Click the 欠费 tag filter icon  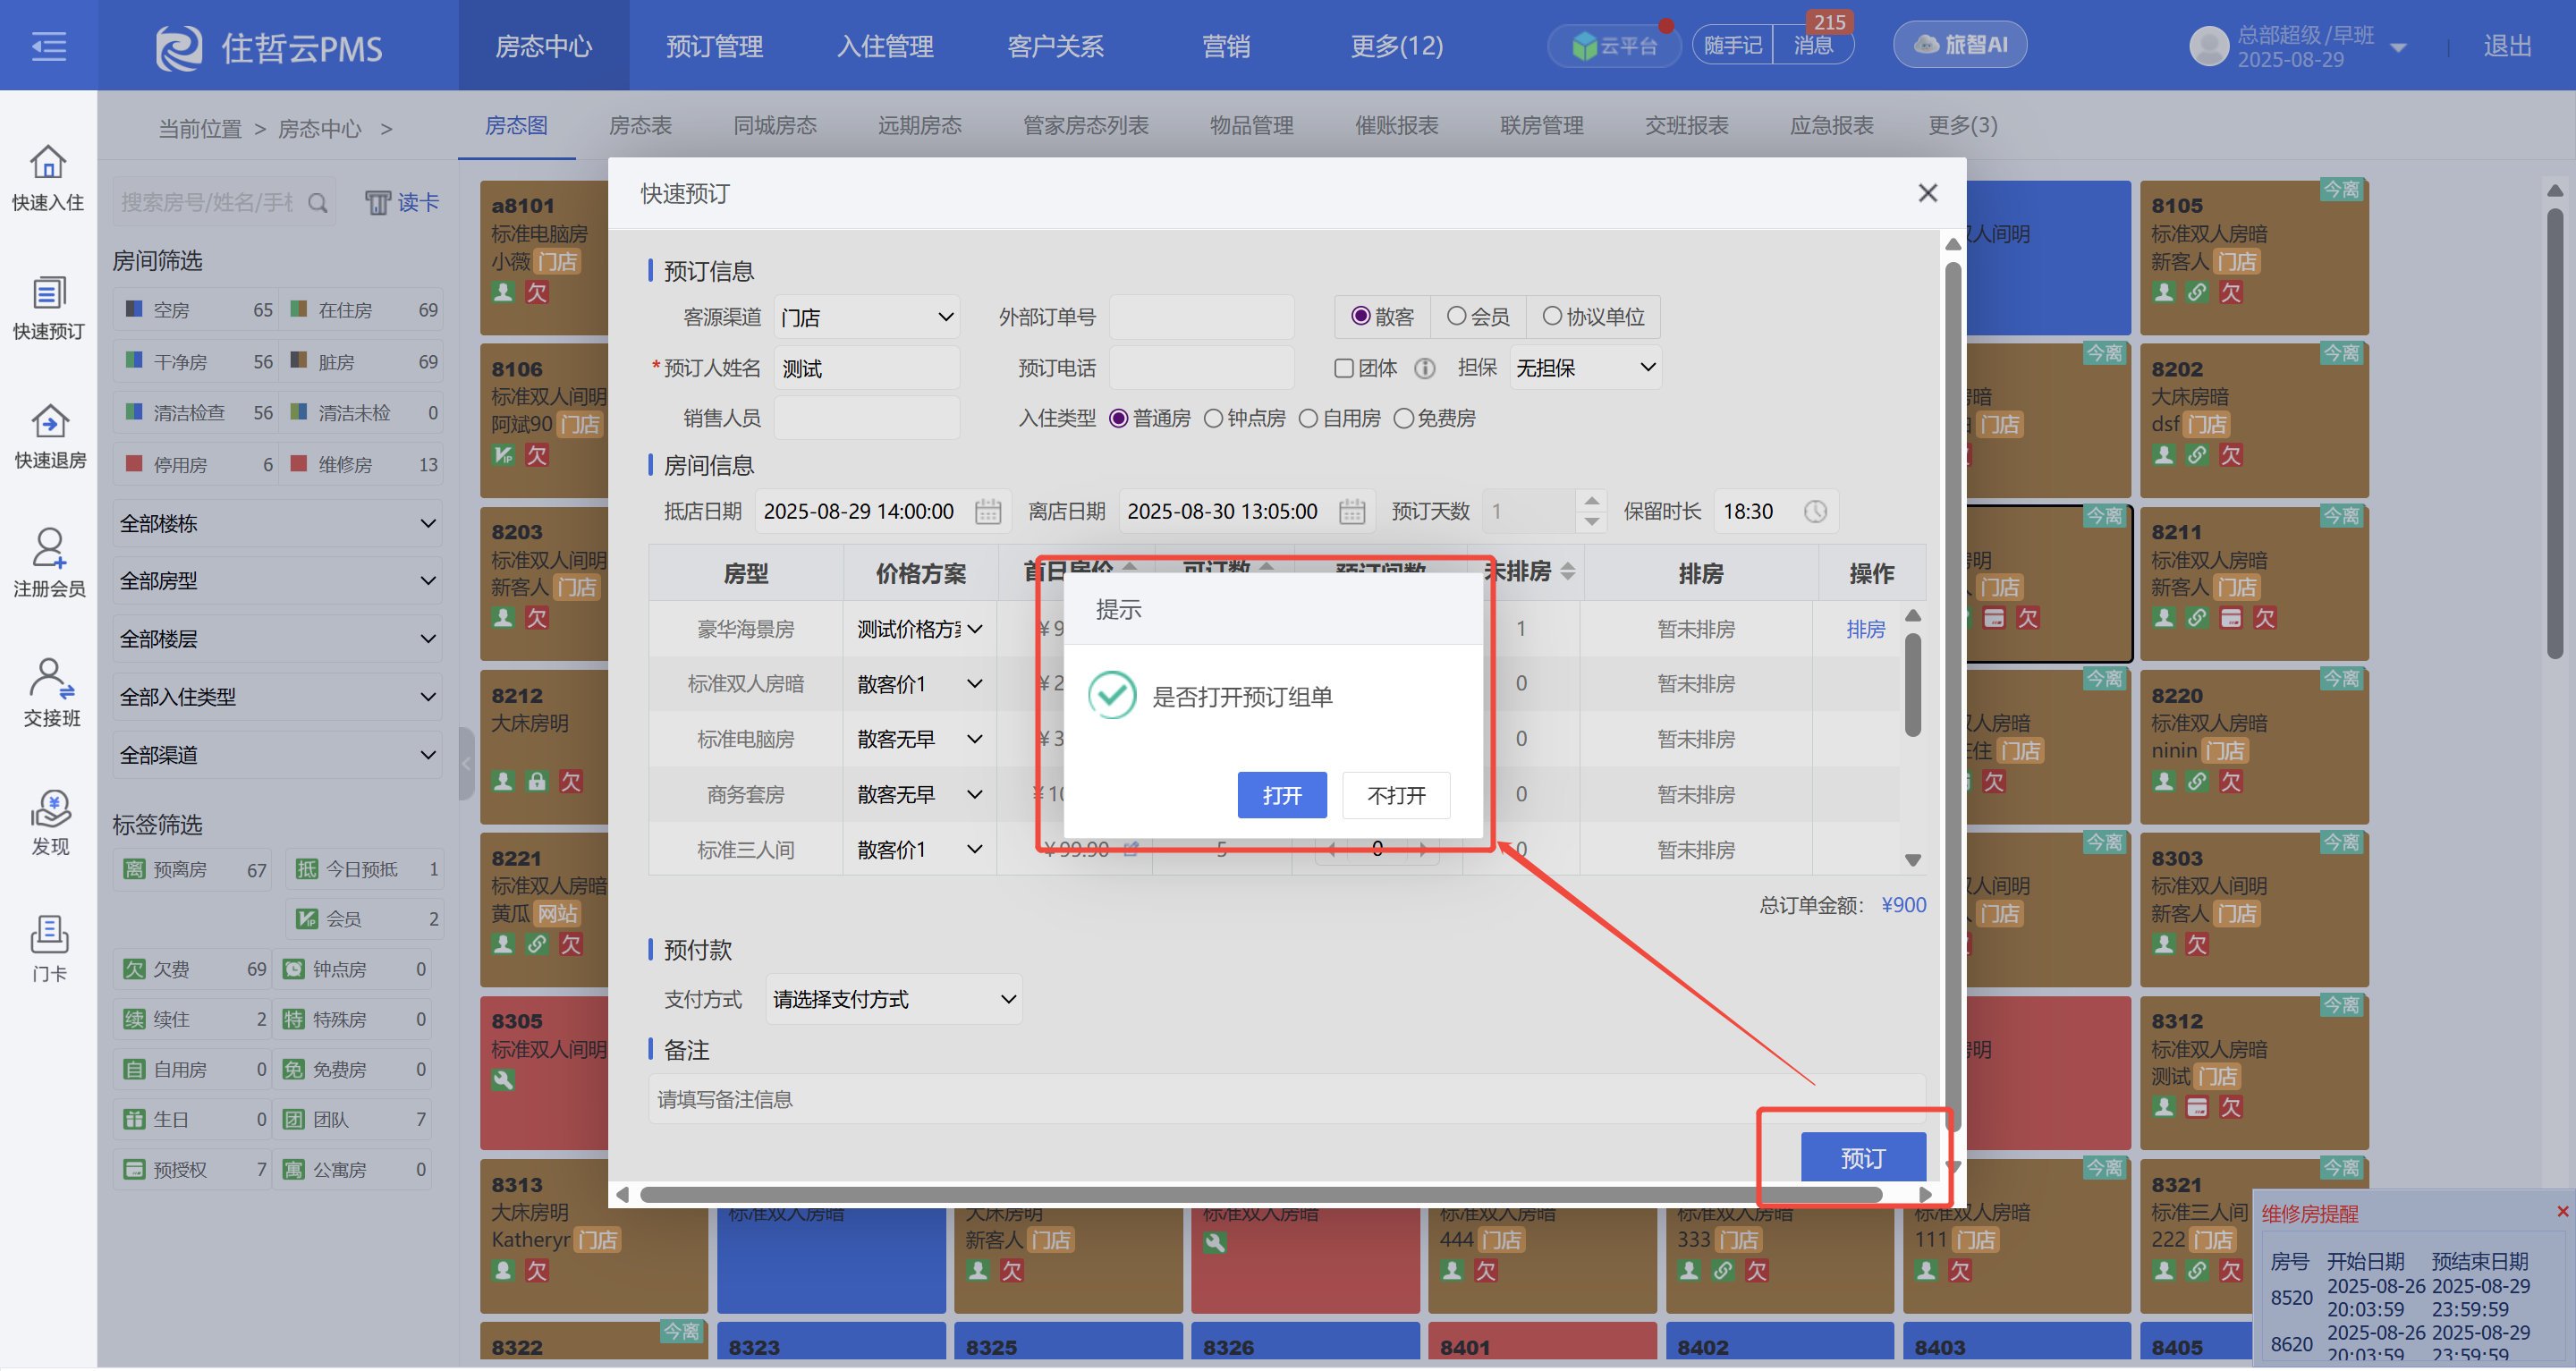pyautogui.click(x=133, y=969)
